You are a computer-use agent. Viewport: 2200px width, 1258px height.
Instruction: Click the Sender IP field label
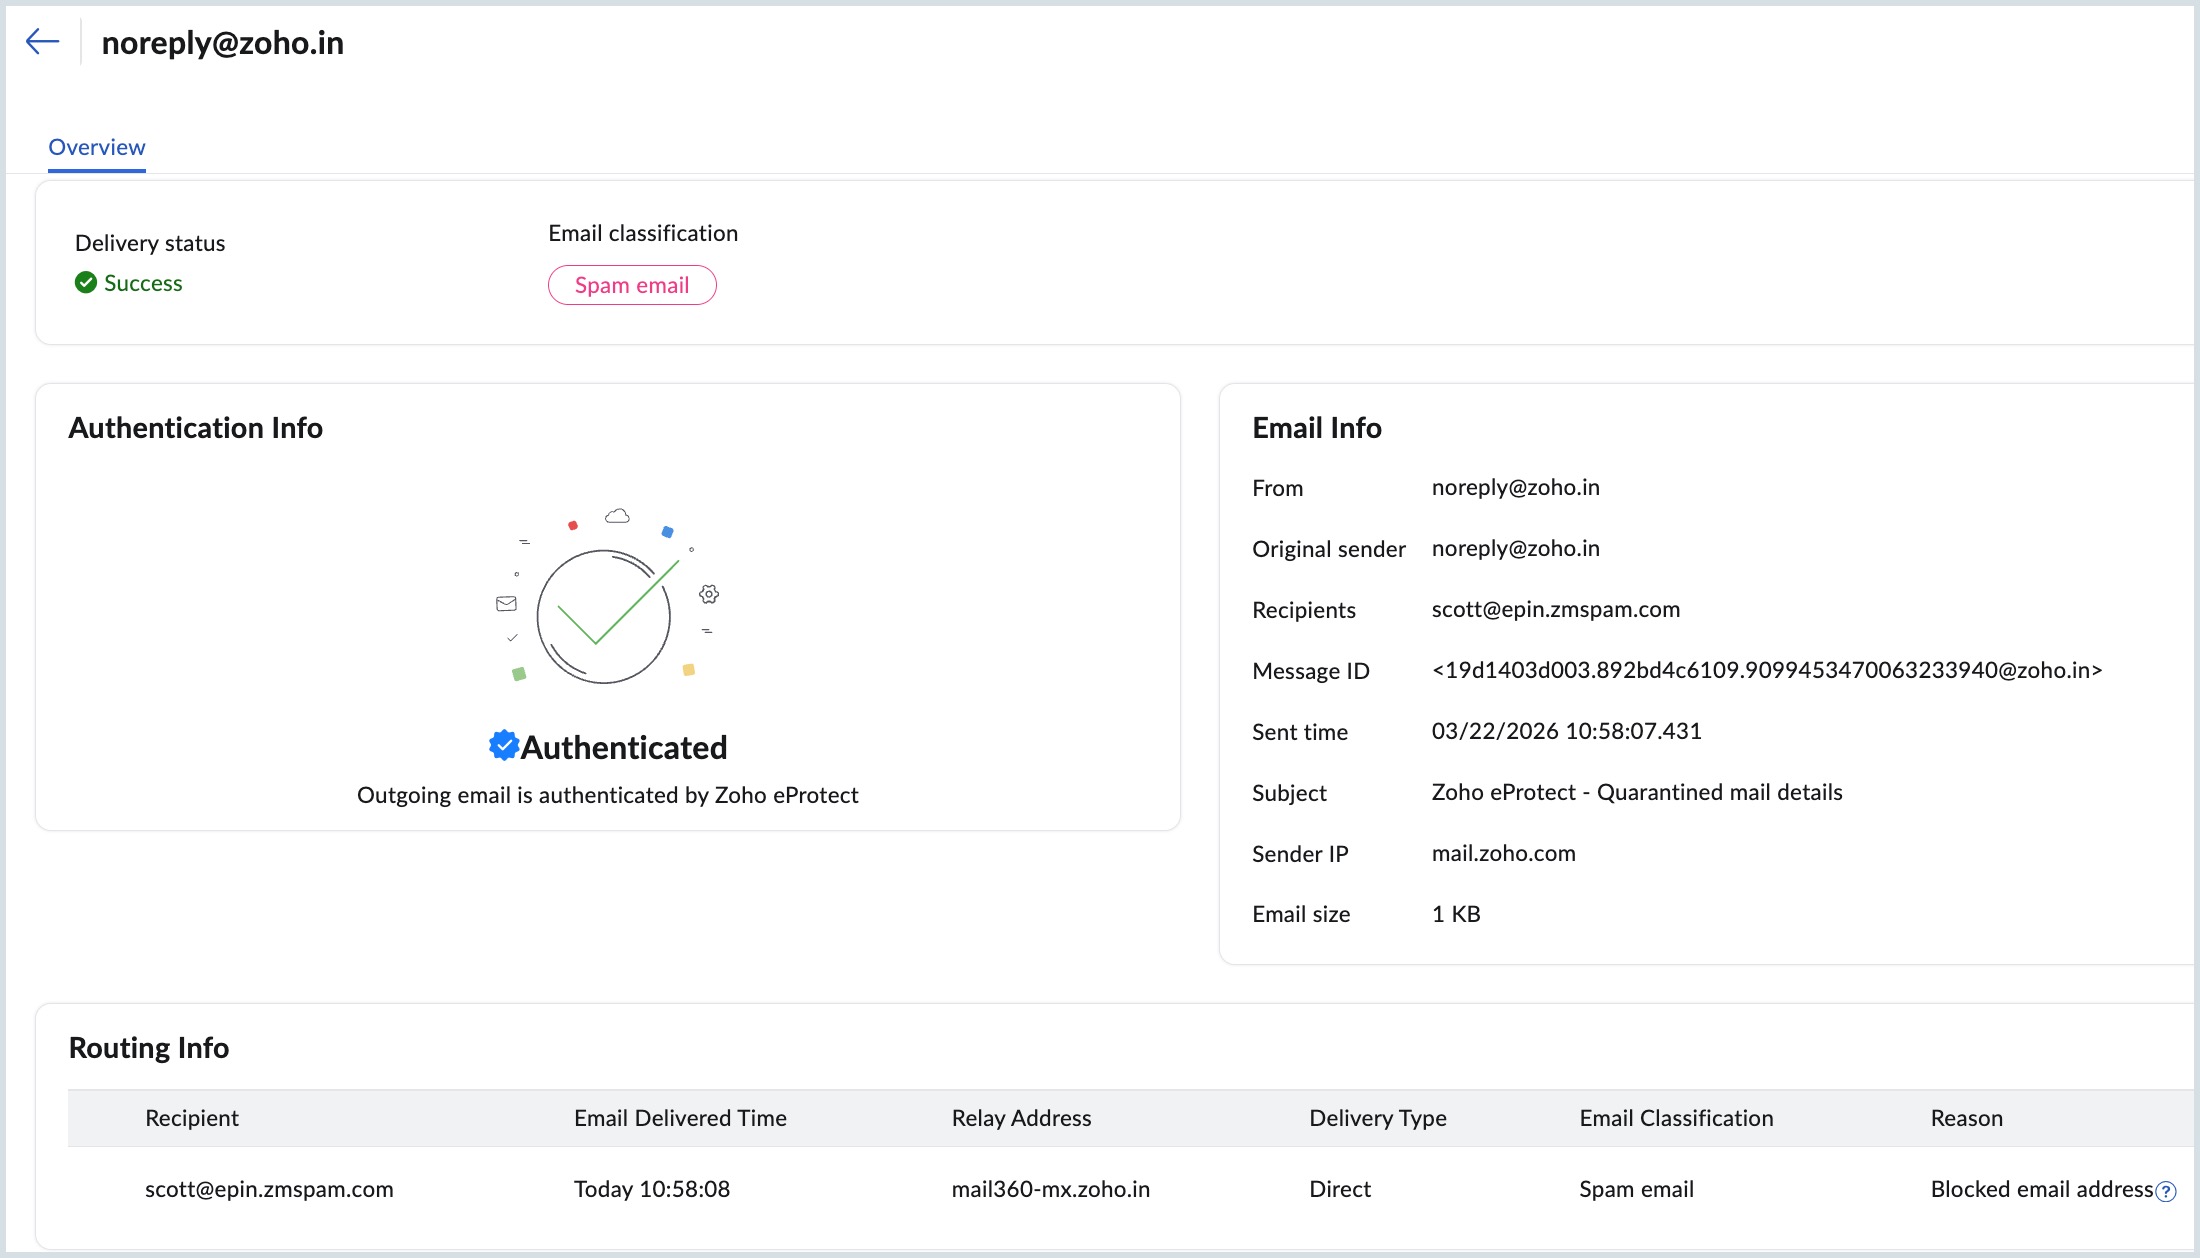point(1301,854)
